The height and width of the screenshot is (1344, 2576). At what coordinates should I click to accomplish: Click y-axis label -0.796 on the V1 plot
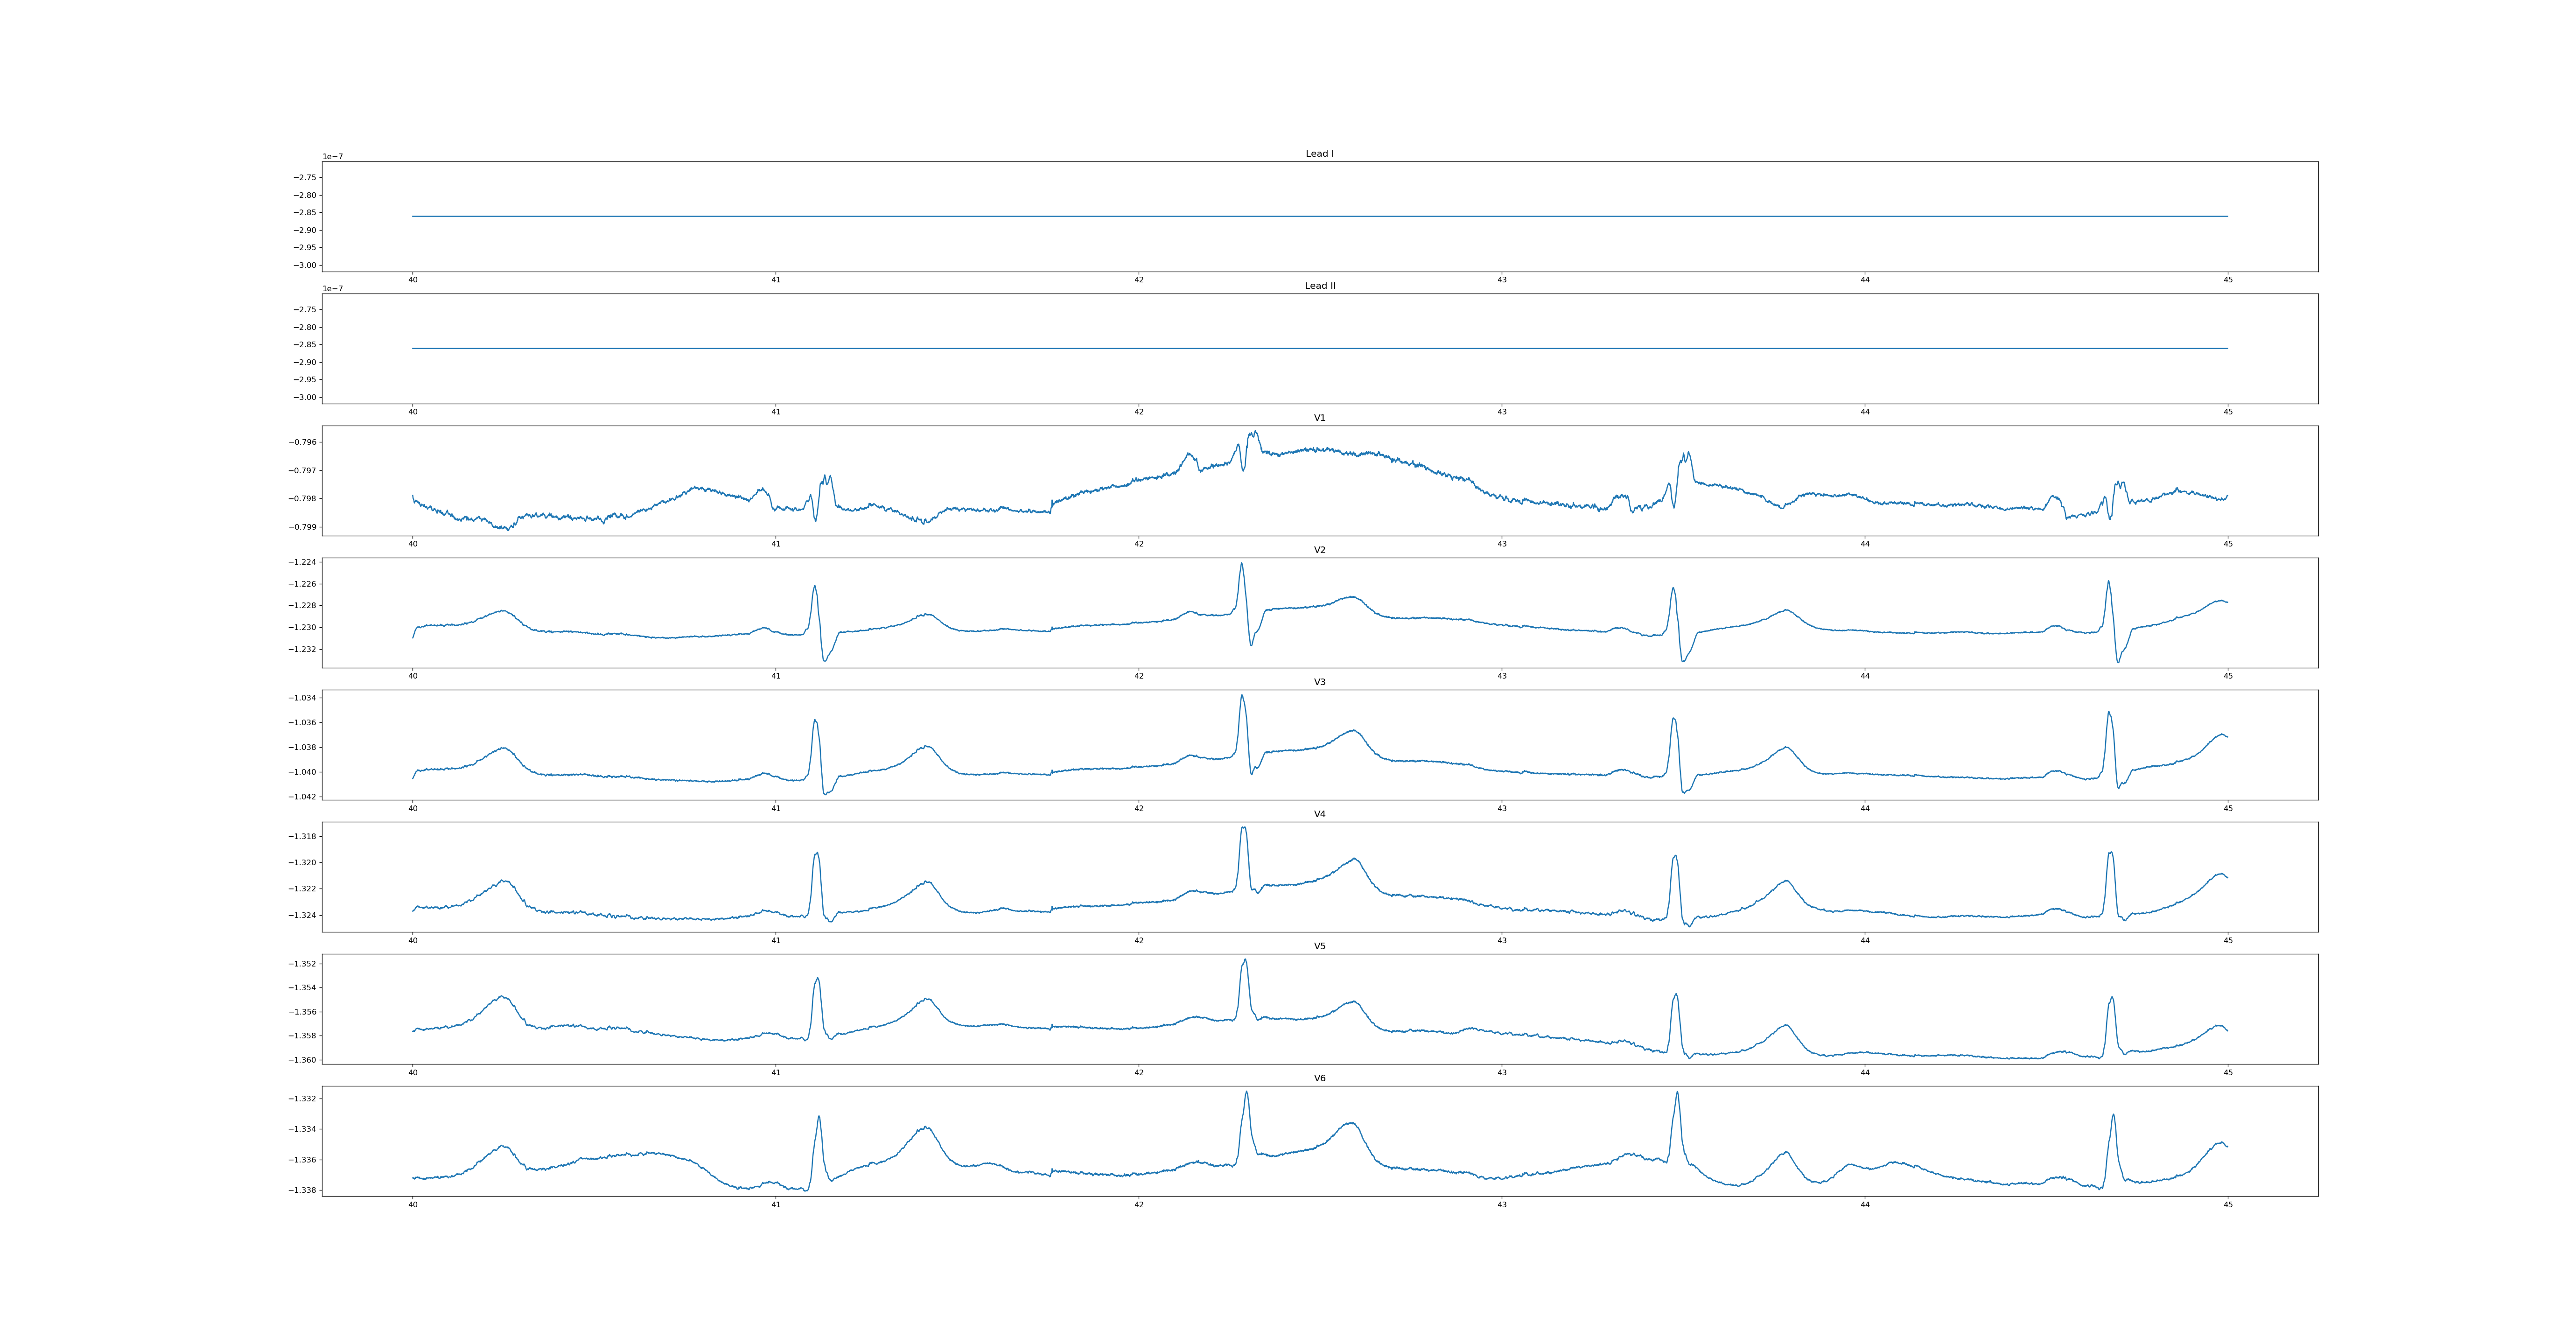[x=303, y=442]
